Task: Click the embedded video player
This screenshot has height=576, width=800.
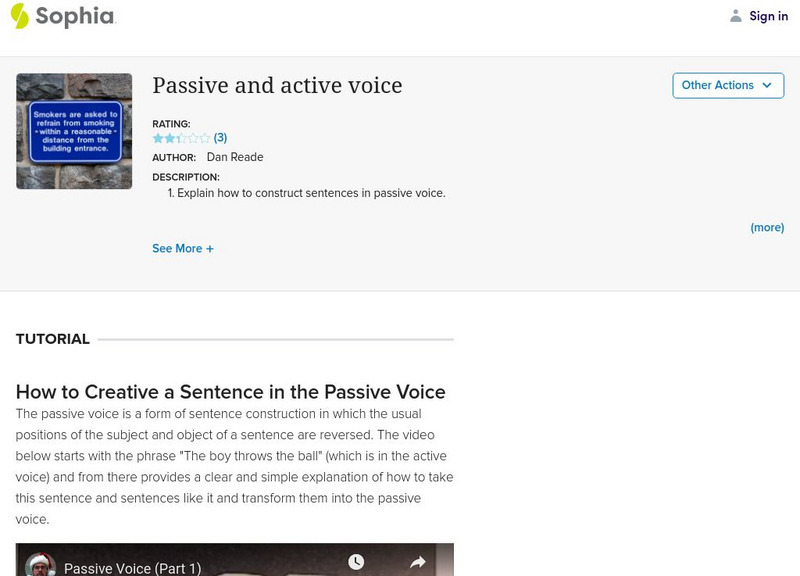Action: click(x=234, y=560)
